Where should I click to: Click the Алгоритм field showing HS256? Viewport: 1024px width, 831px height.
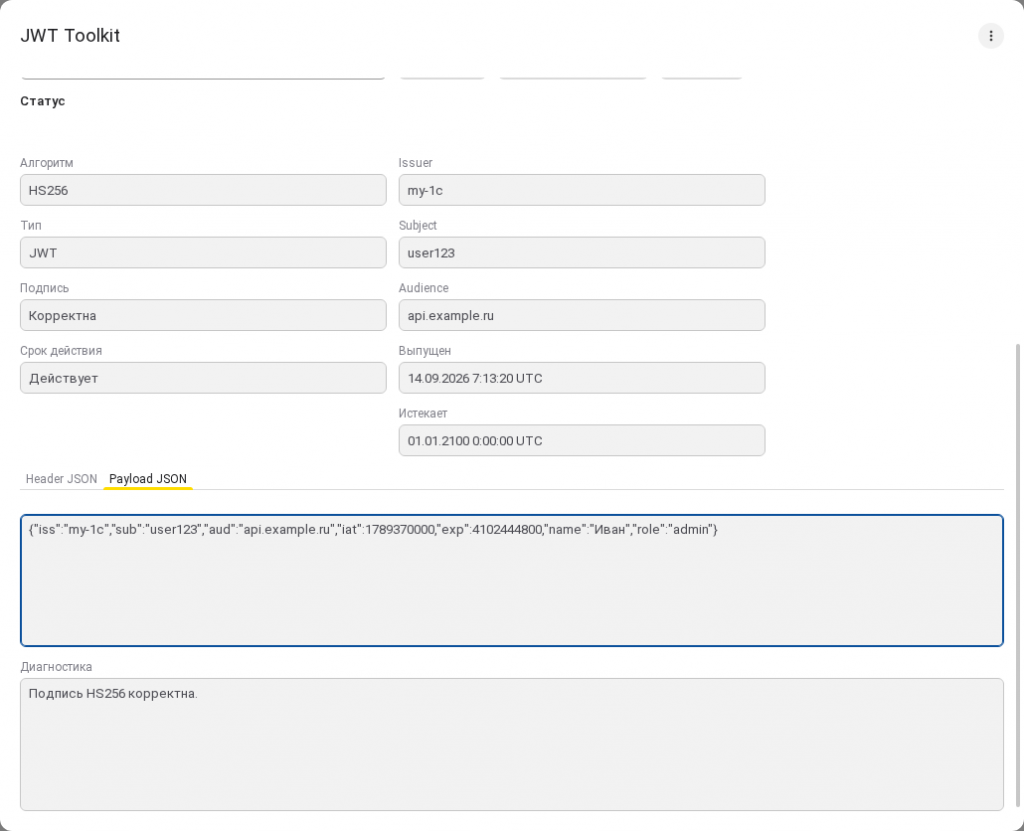tap(203, 190)
